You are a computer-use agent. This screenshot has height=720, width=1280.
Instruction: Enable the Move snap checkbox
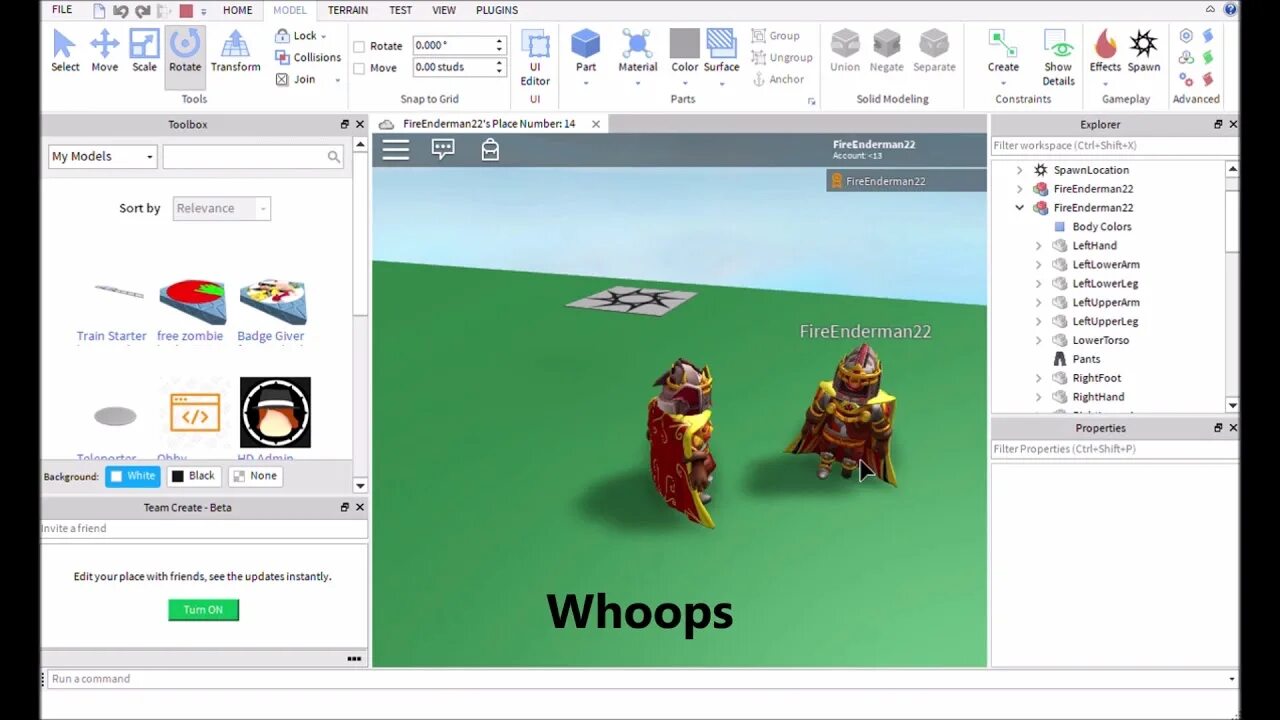pos(359,68)
